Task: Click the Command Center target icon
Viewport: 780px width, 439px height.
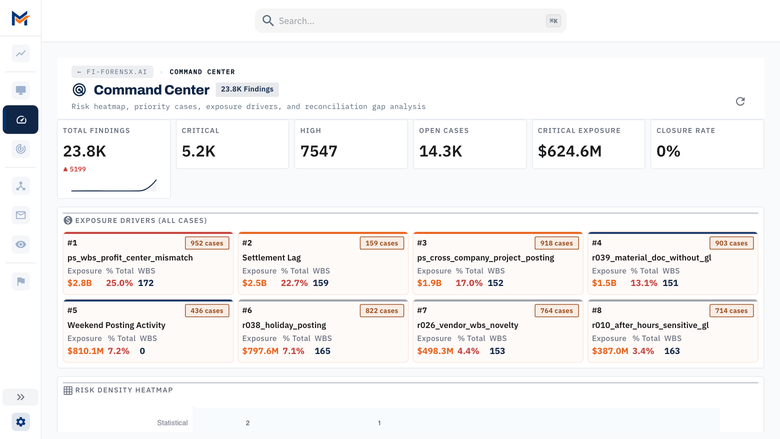Action: (79, 89)
